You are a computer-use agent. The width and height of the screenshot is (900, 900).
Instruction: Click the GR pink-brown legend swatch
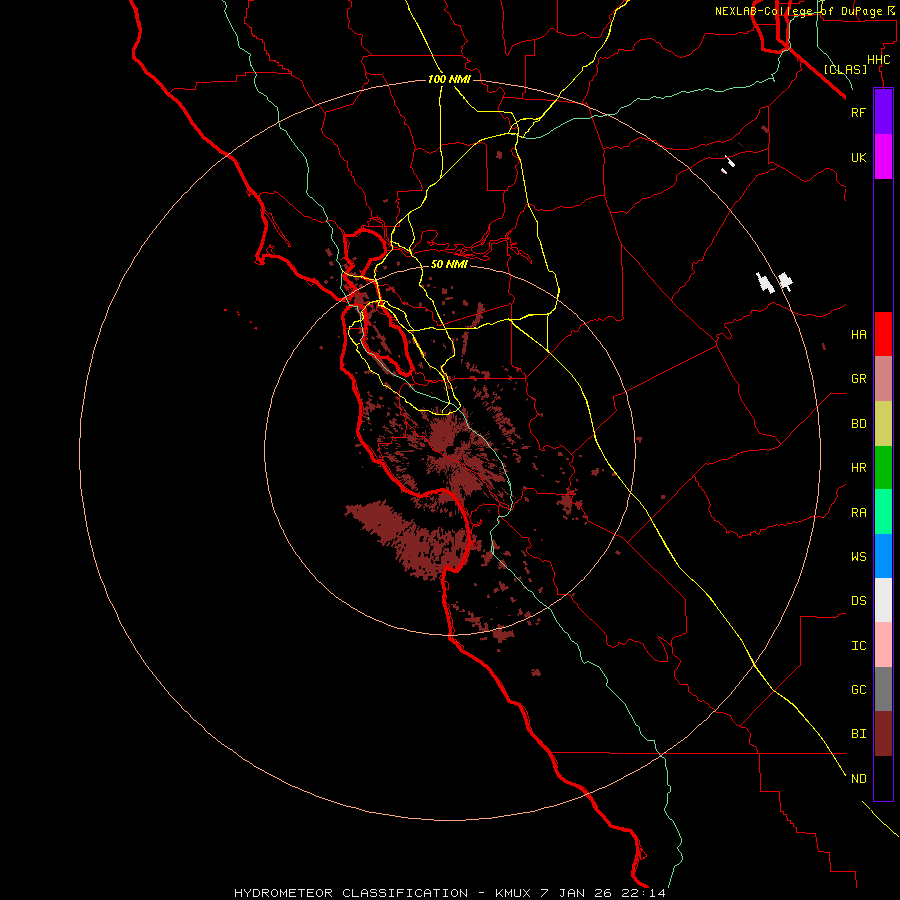pyautogui.click(x=883, y=379)
